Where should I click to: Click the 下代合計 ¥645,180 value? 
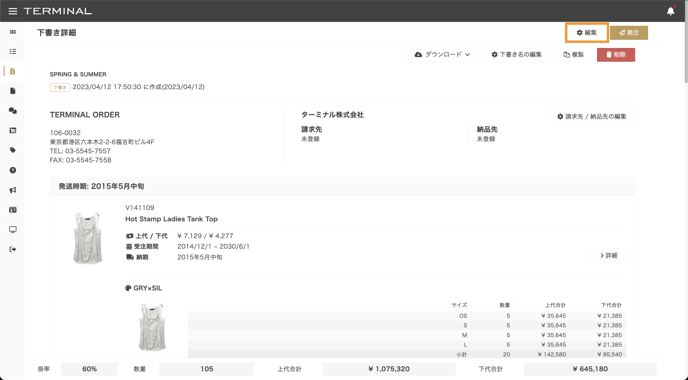pyautogui.click(x=590, y=369)
